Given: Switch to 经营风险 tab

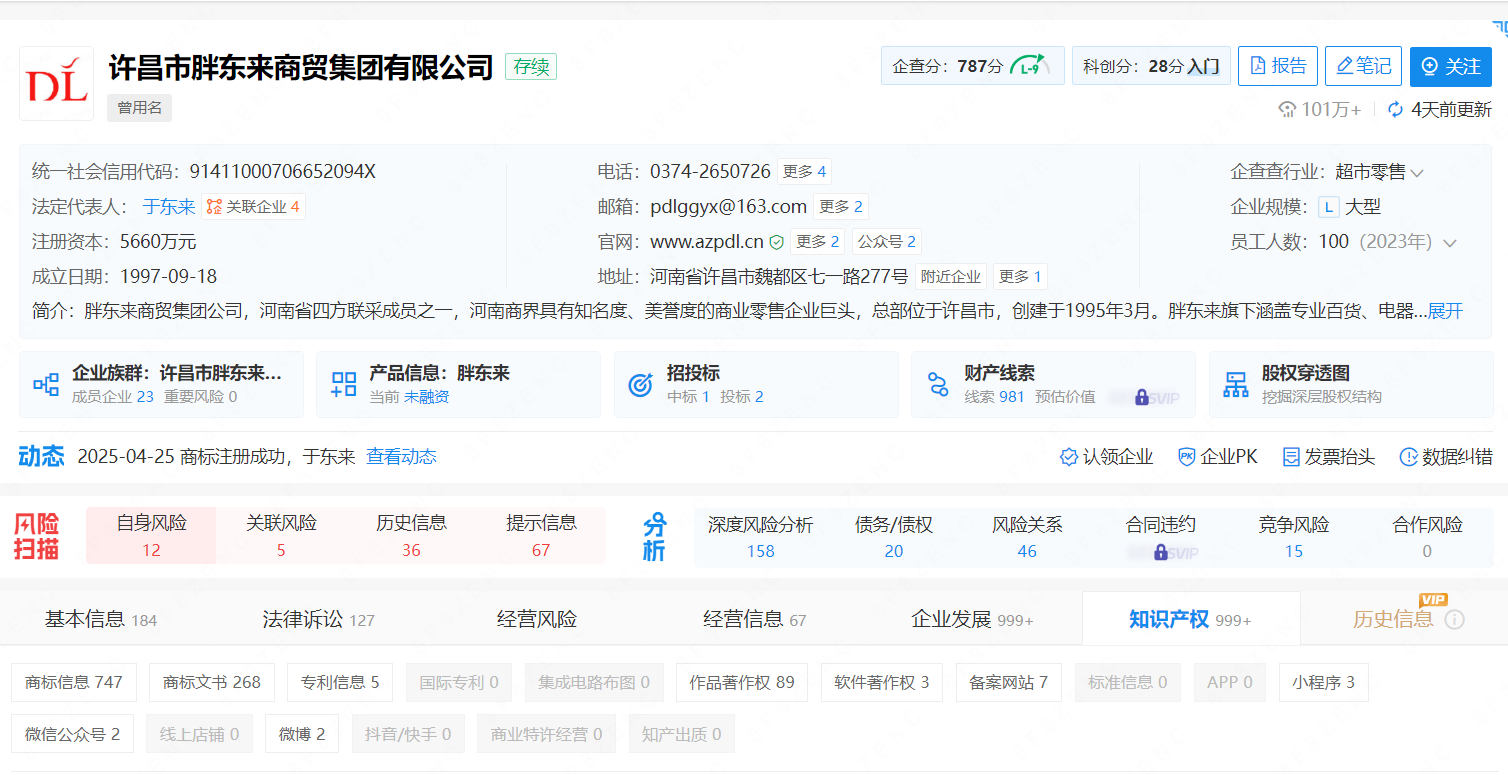Looking at the screenshot, I should tap(537, 619).
